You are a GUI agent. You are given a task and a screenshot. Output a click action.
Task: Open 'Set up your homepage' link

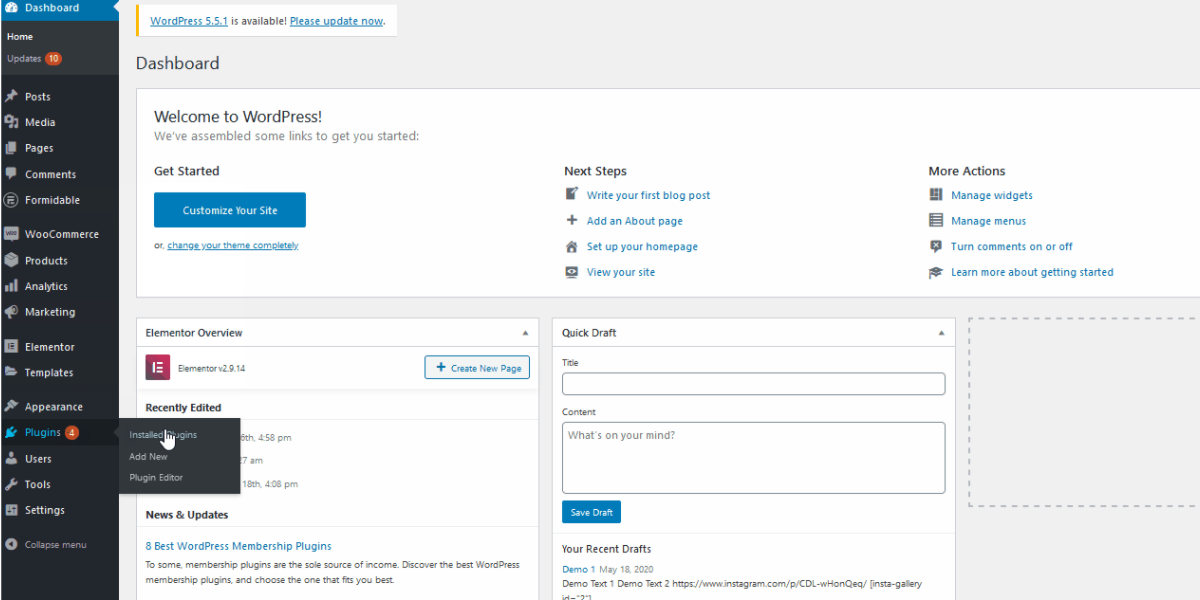[x=643, y=247]
